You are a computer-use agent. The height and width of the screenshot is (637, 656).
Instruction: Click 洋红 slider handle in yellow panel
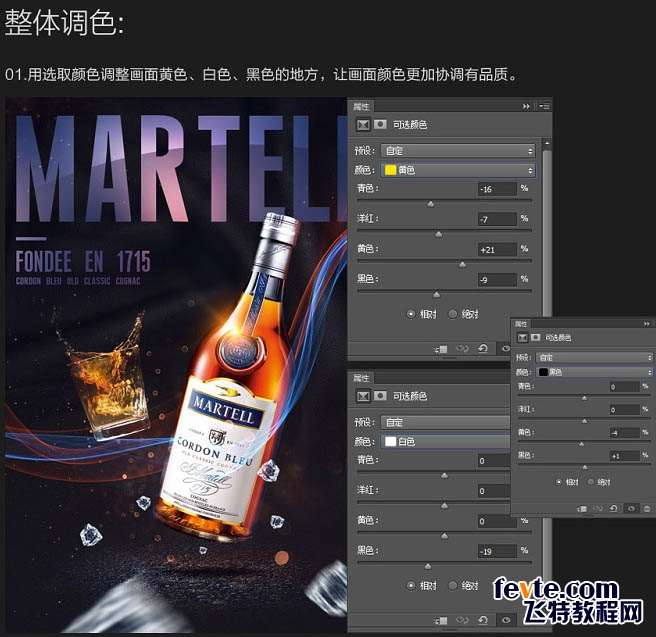[438, 235]
